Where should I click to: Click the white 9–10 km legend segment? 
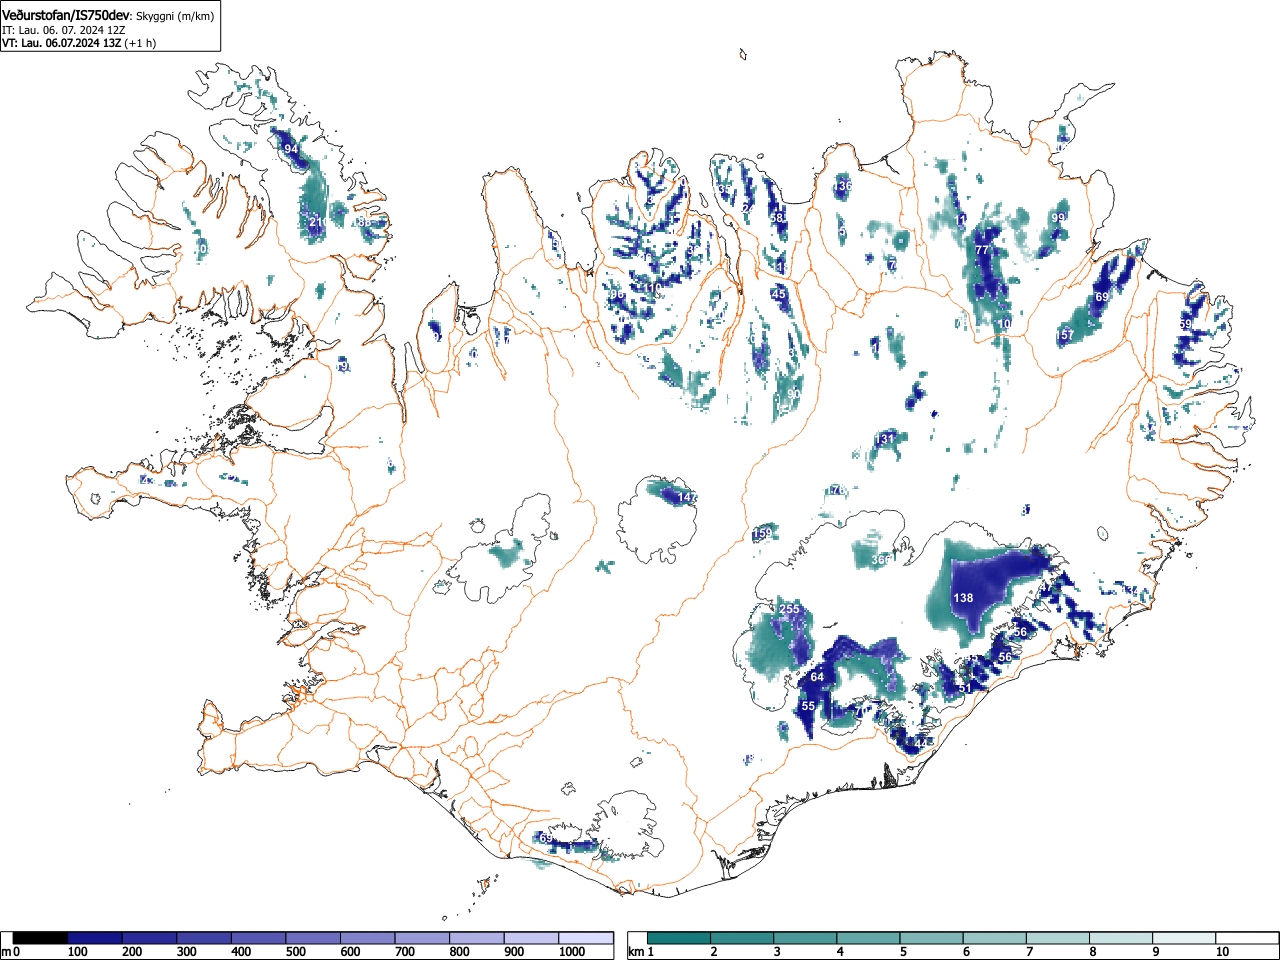point(1184,938)
